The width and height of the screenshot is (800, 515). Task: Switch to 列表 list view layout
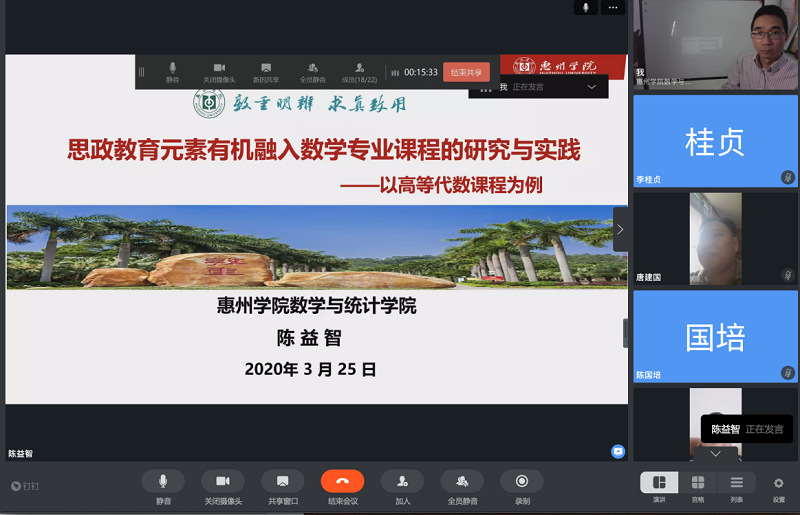[736, 484]
